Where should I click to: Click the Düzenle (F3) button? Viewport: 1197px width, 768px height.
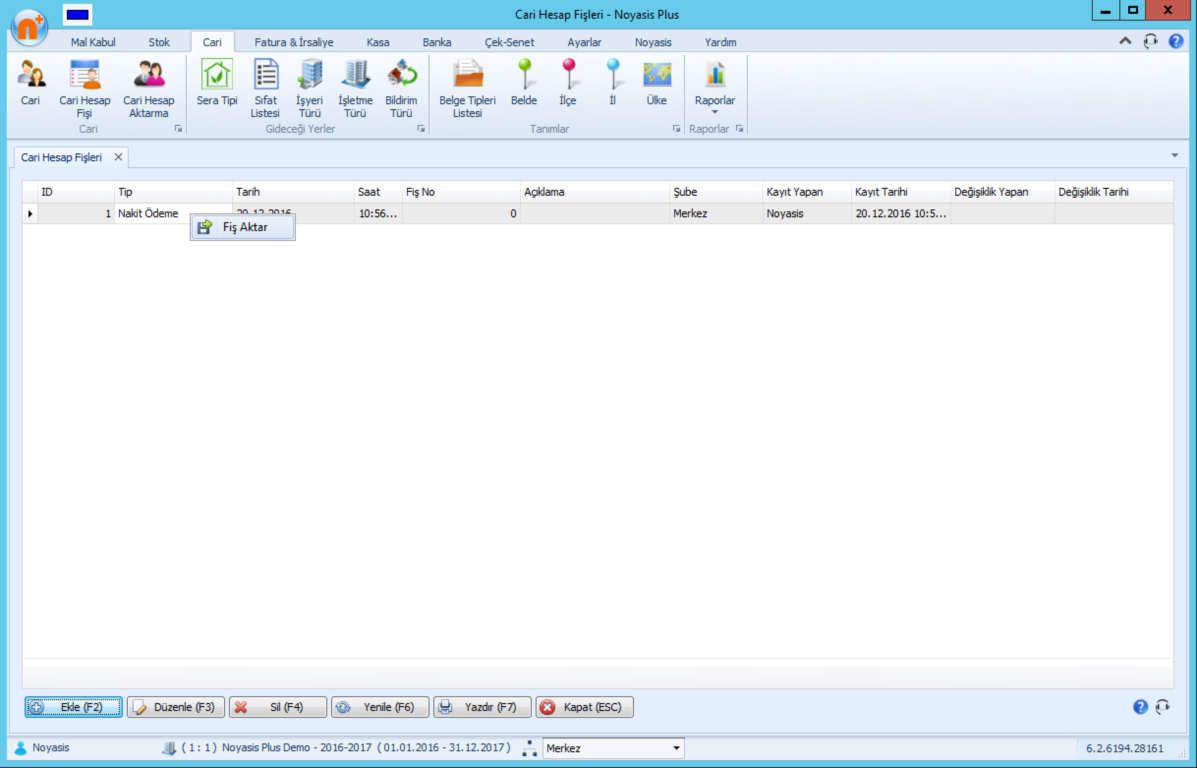176,707
